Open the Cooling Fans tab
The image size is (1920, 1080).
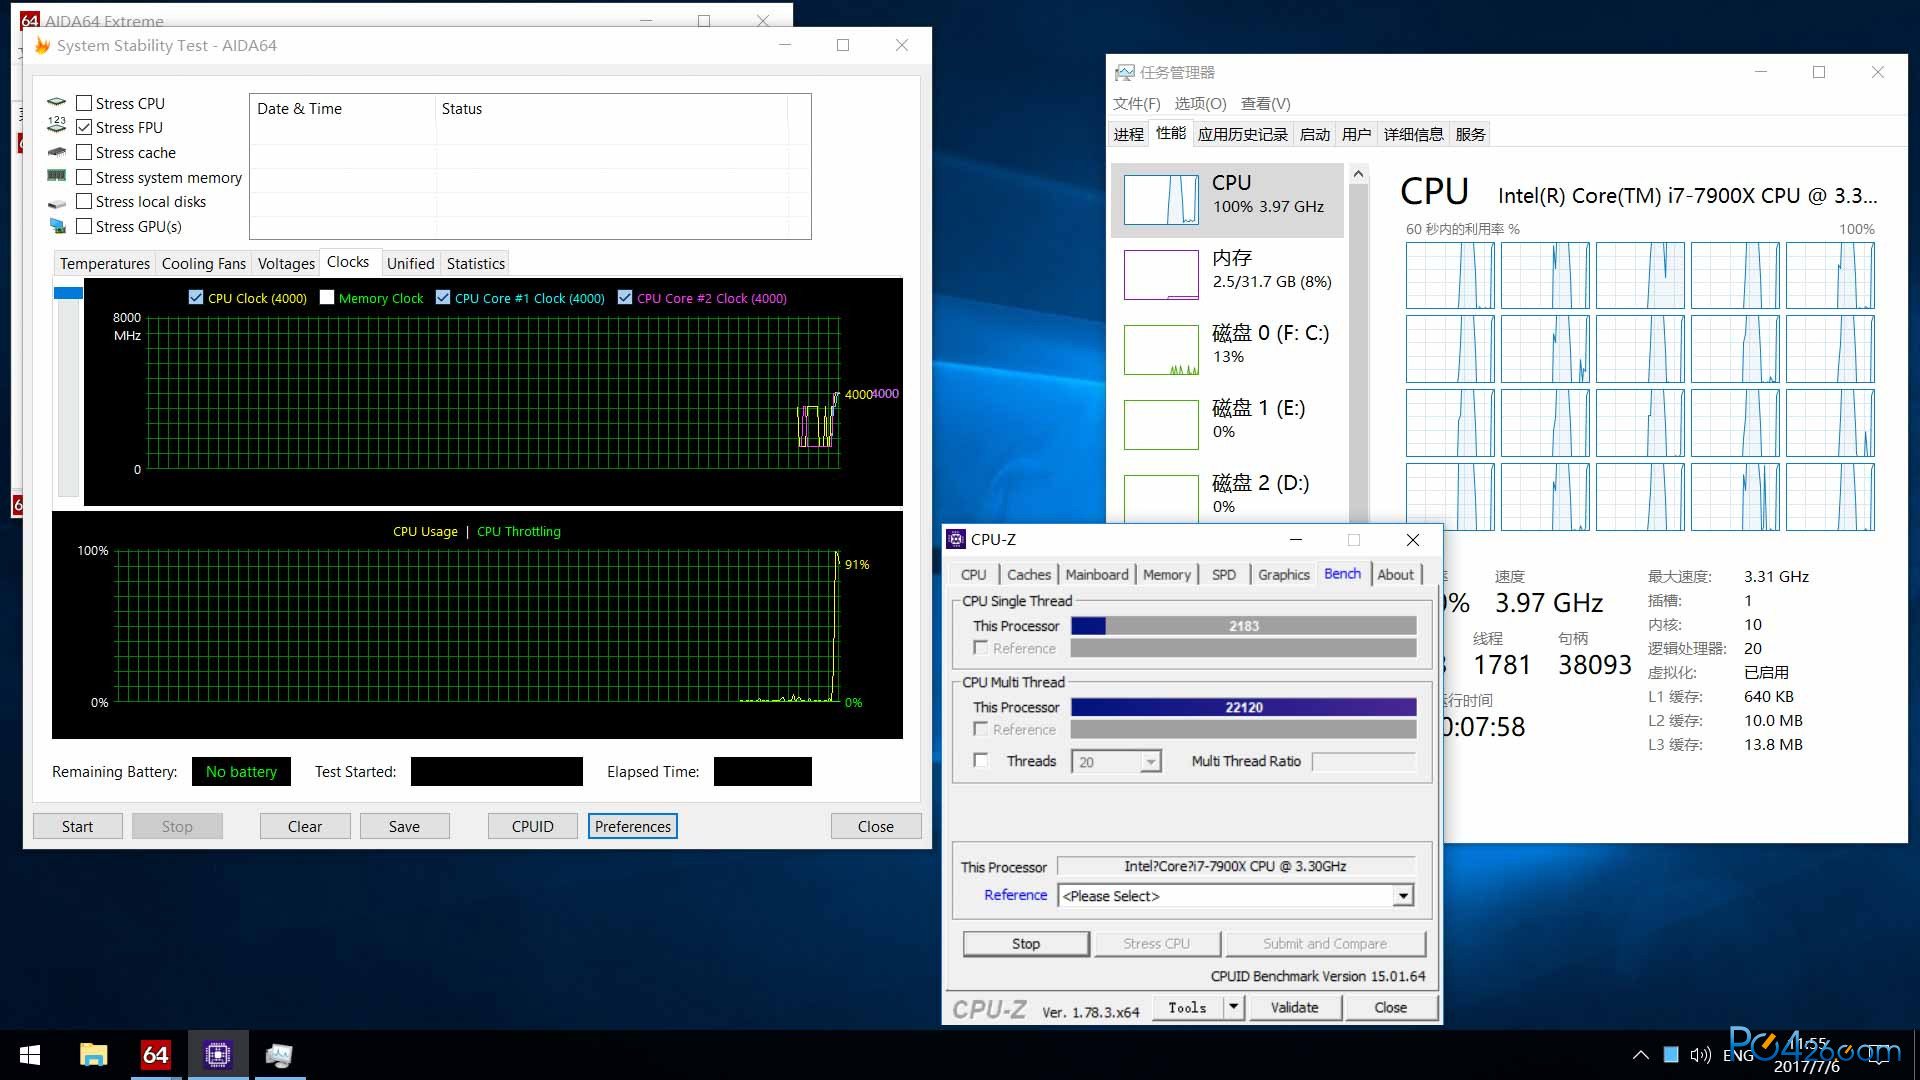point(203,263)
